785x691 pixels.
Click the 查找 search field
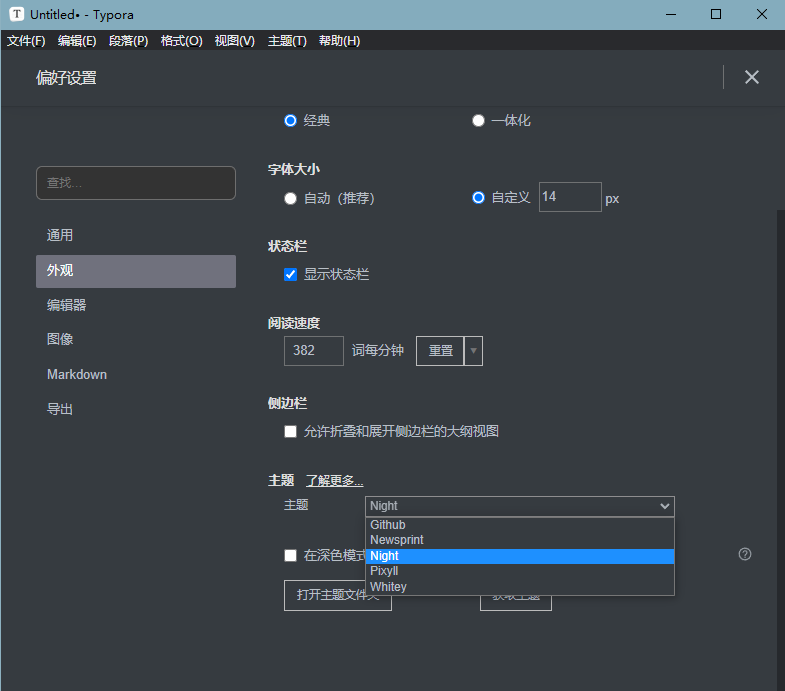tap(136, 183)
